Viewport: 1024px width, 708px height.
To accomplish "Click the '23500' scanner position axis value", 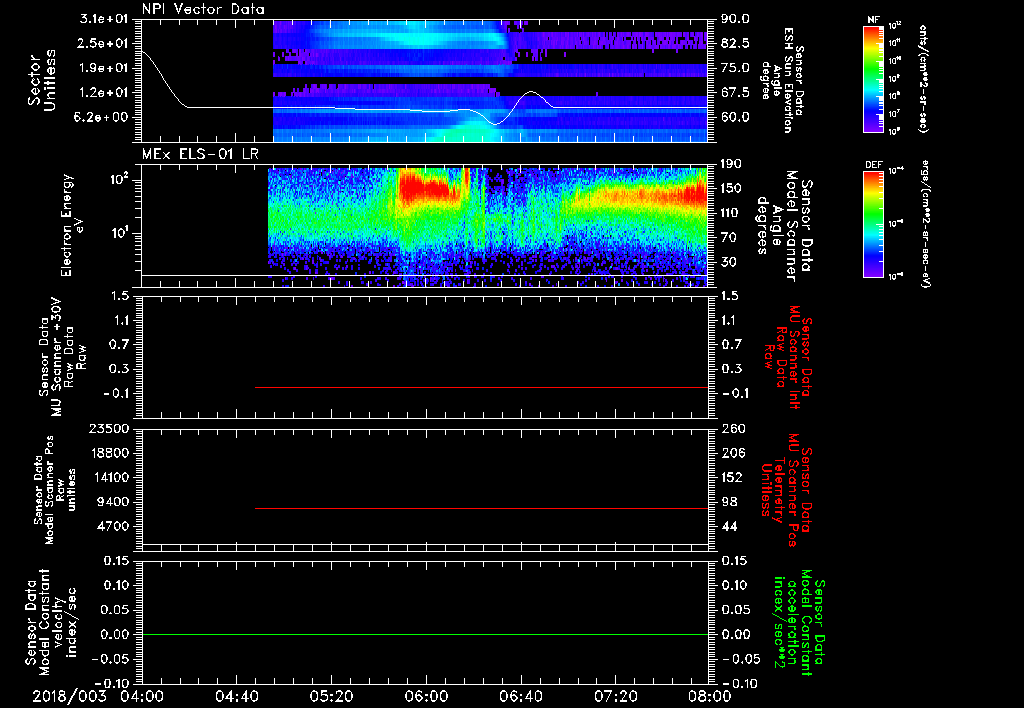I will tap(110, 428).
